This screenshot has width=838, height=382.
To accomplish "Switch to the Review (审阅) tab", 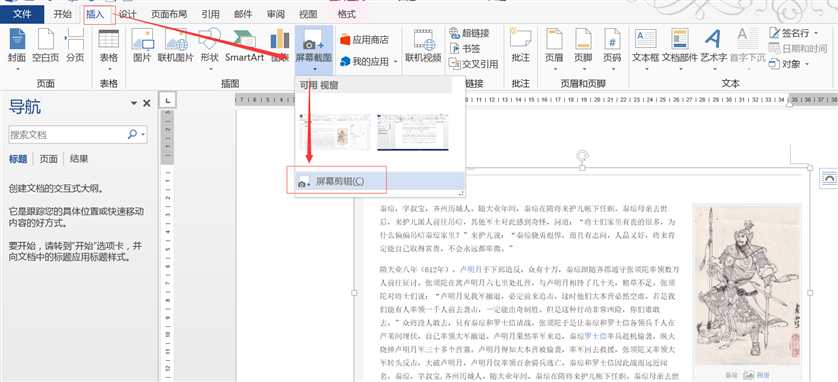I will (x=276, y=14).
